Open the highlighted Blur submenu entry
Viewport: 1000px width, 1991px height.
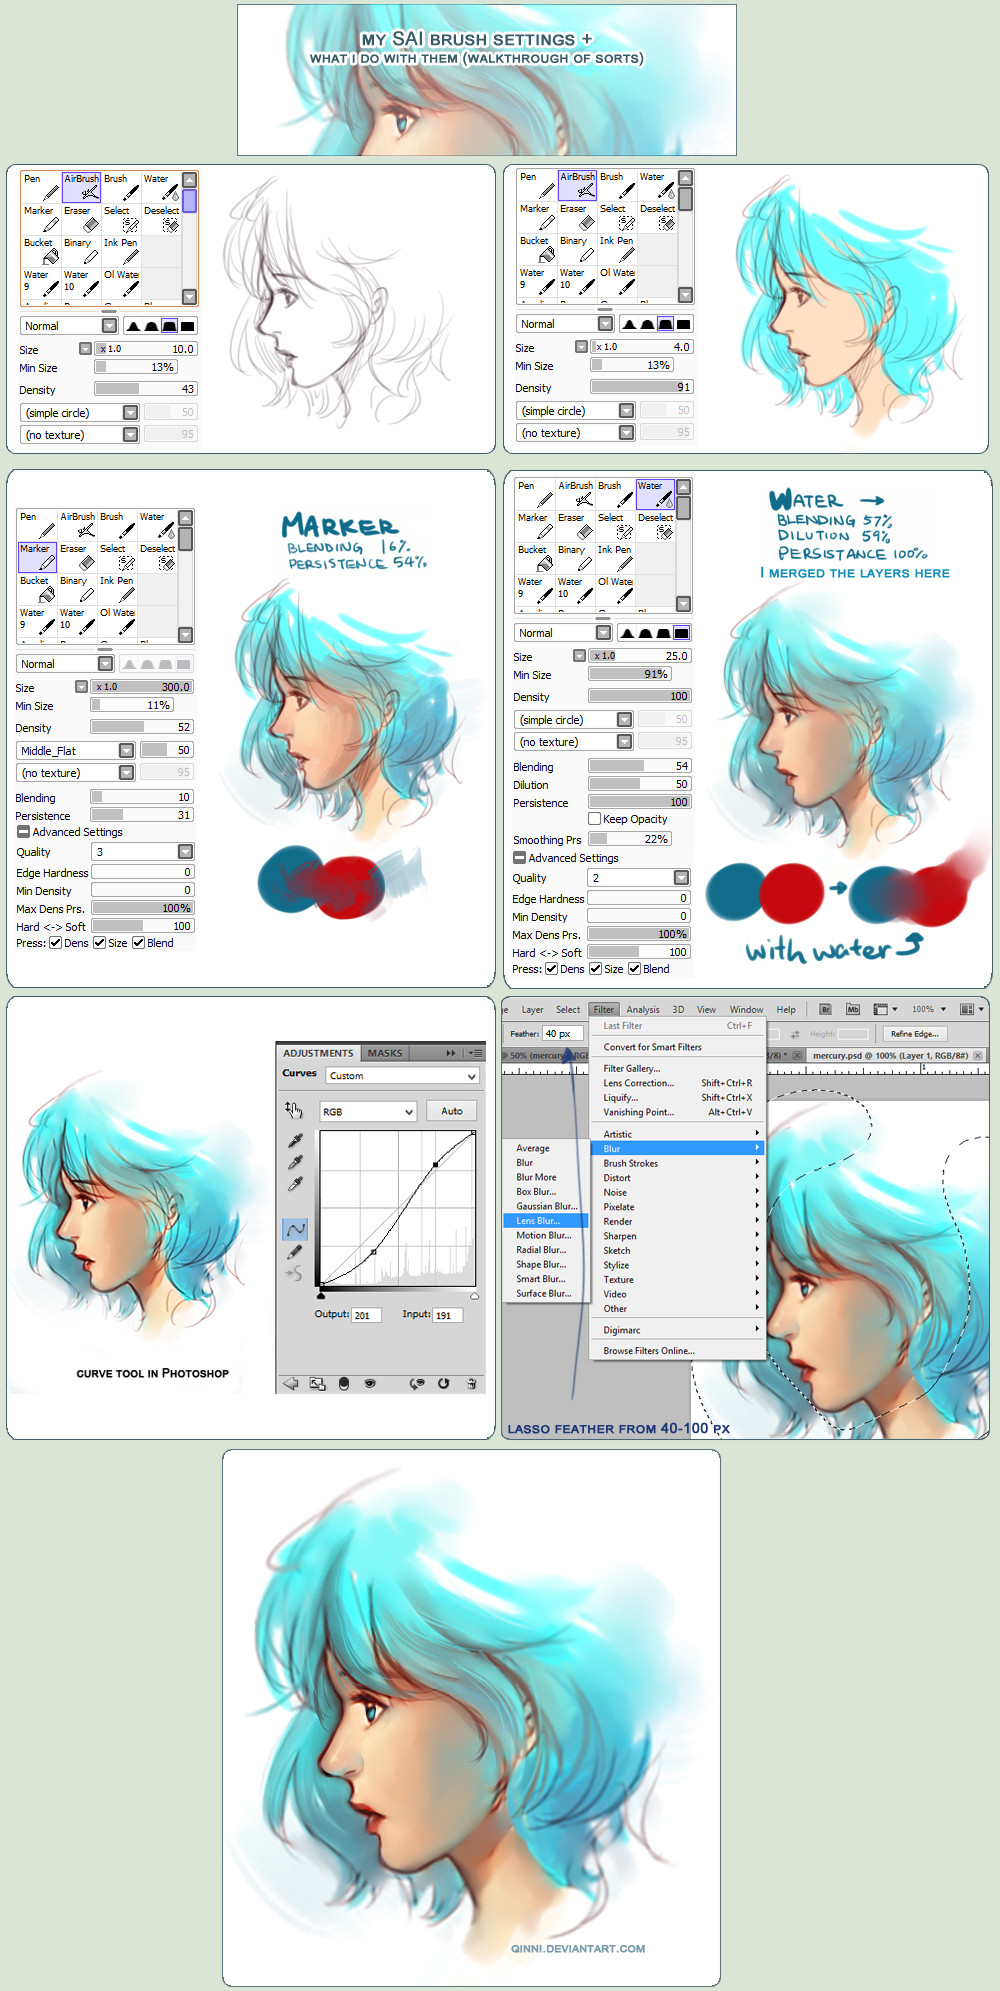(x=680, y=1149)
